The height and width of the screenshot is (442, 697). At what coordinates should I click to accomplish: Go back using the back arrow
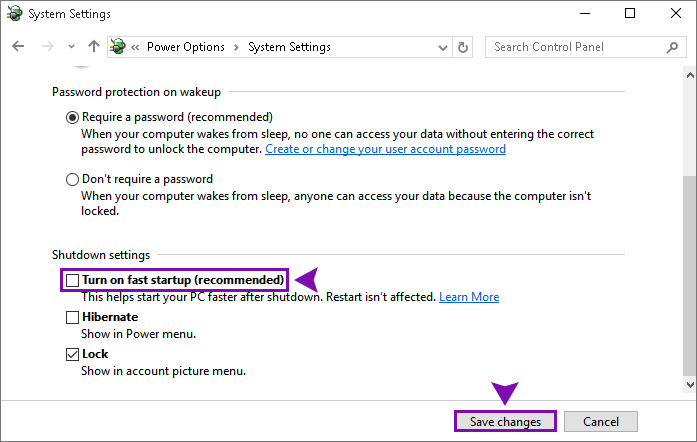click(18, 46)
